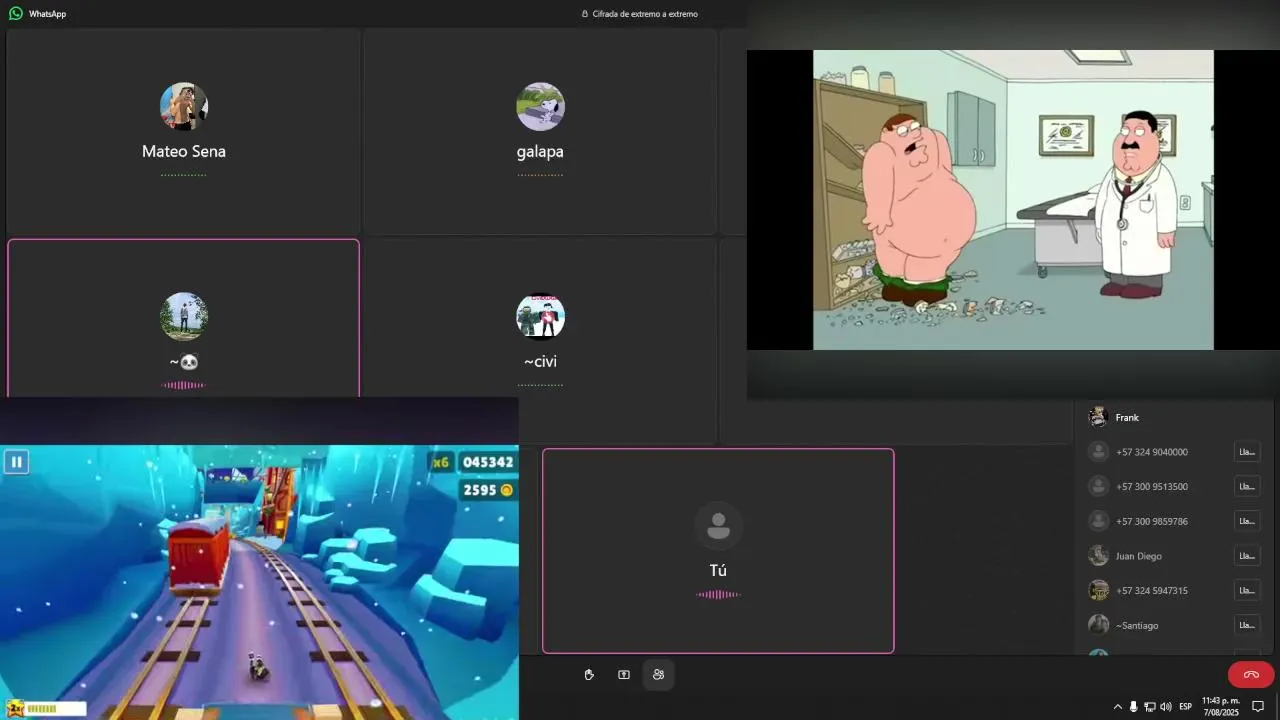
Task: End the call with the red hang-up button
Action: [x=1251, y=674]
